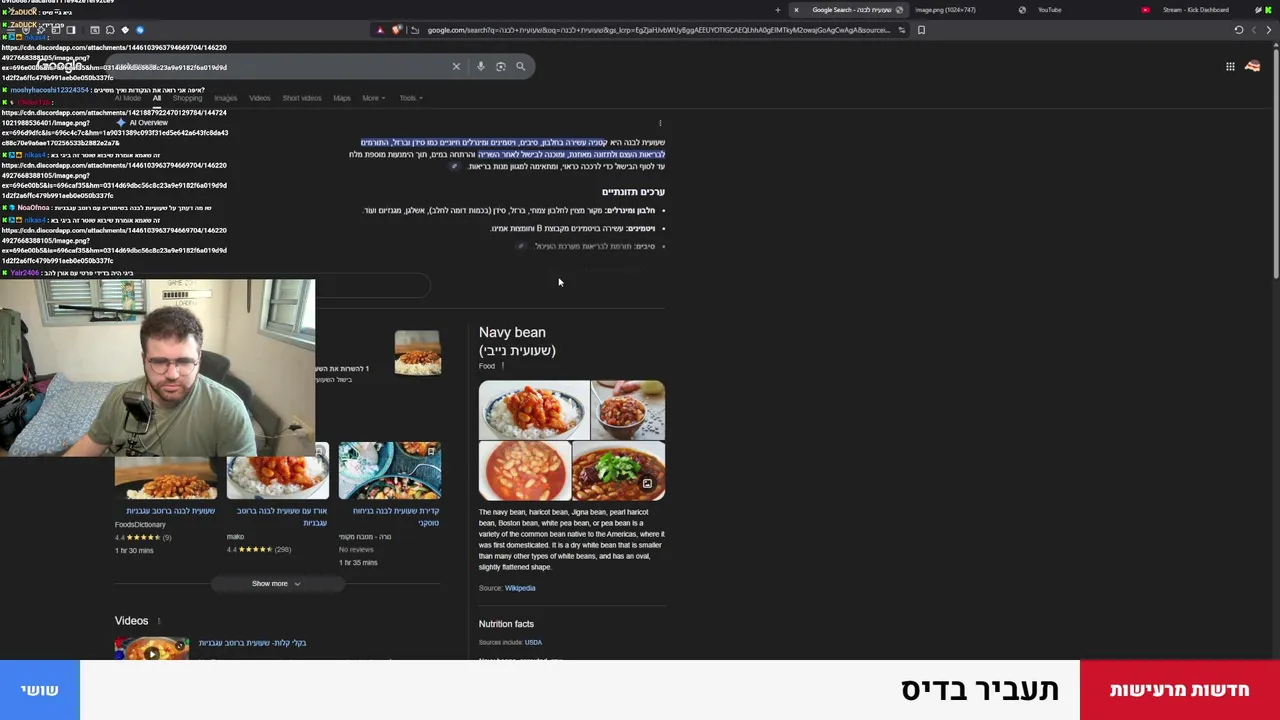The width and height of the screenshot is (1280, 720).
Task: Select Maps search tab
Action: point(342,98)
